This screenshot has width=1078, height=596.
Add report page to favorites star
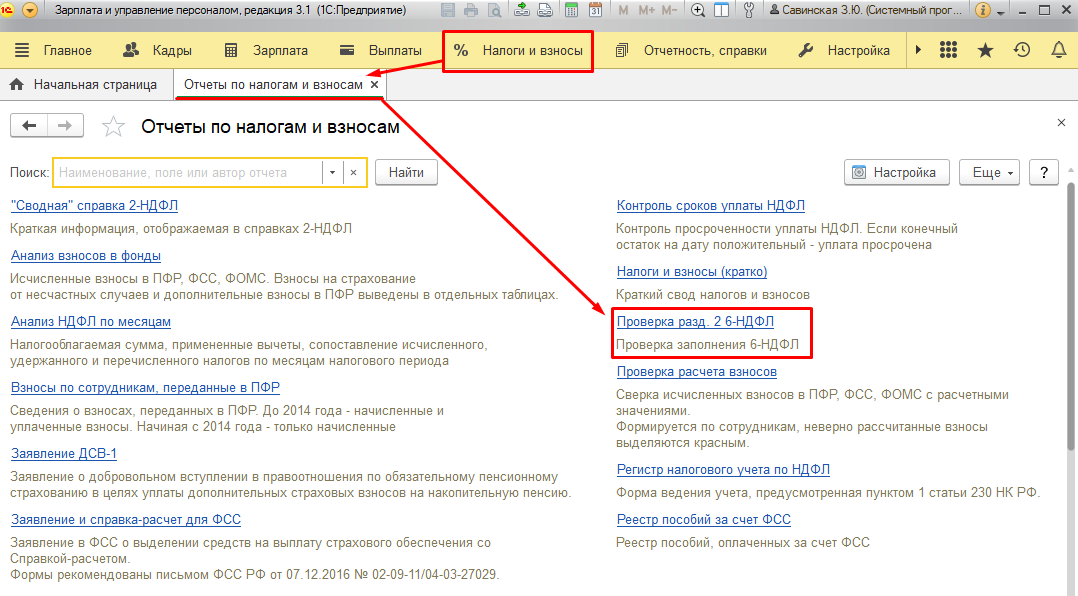[x=114, y=127]
